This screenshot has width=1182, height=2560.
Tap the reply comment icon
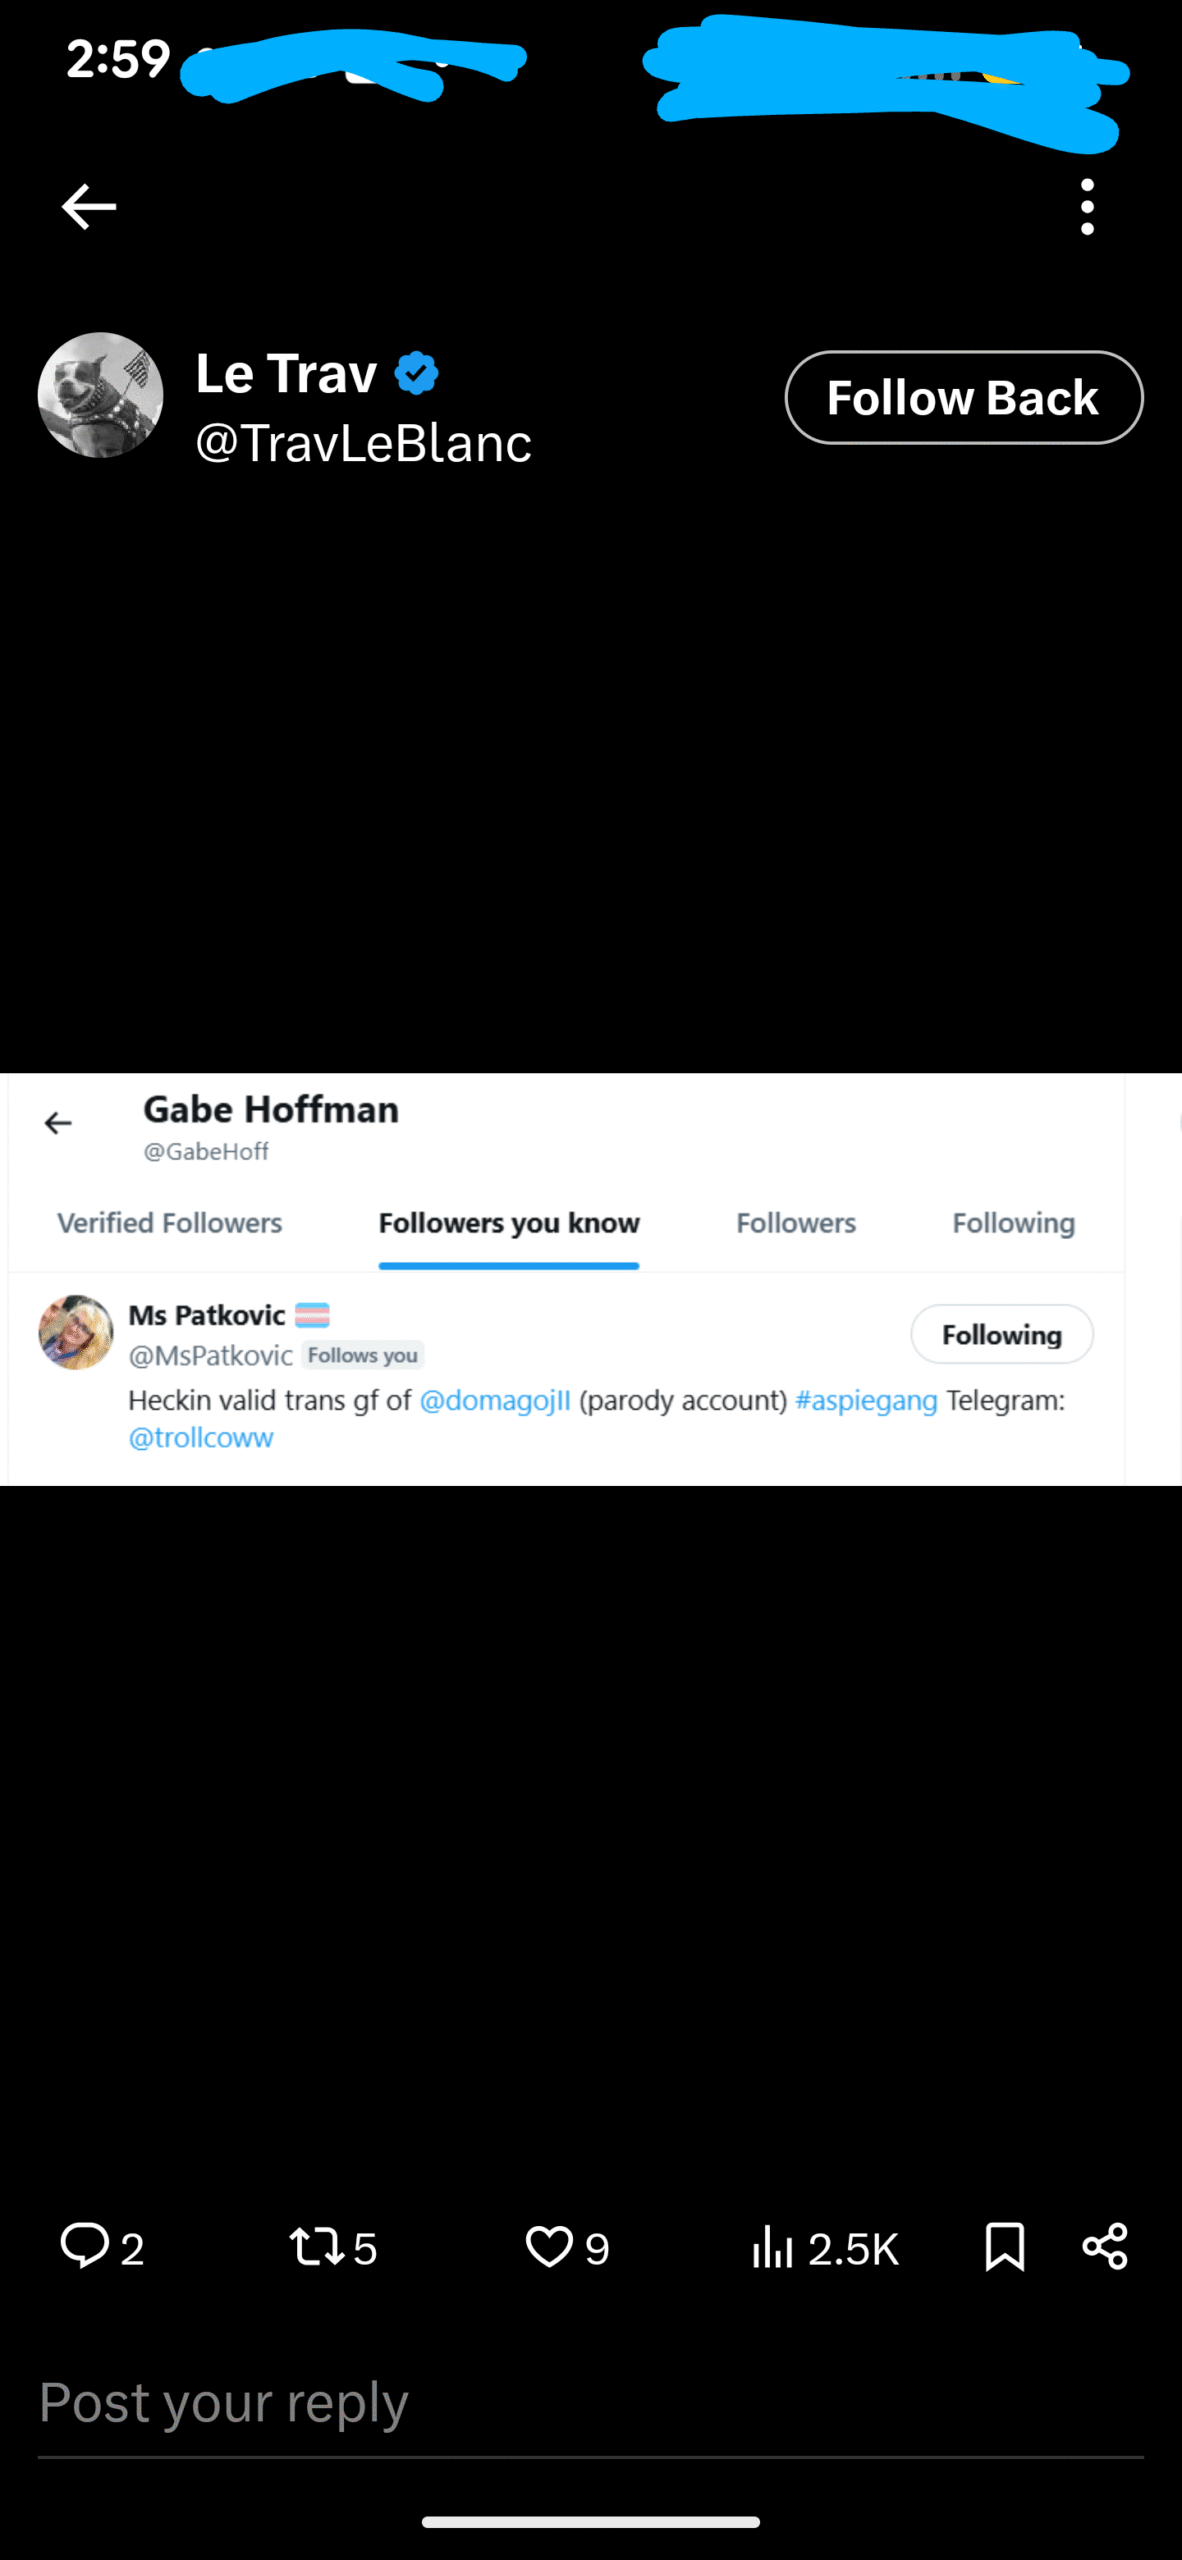[x=85, y=2246]
